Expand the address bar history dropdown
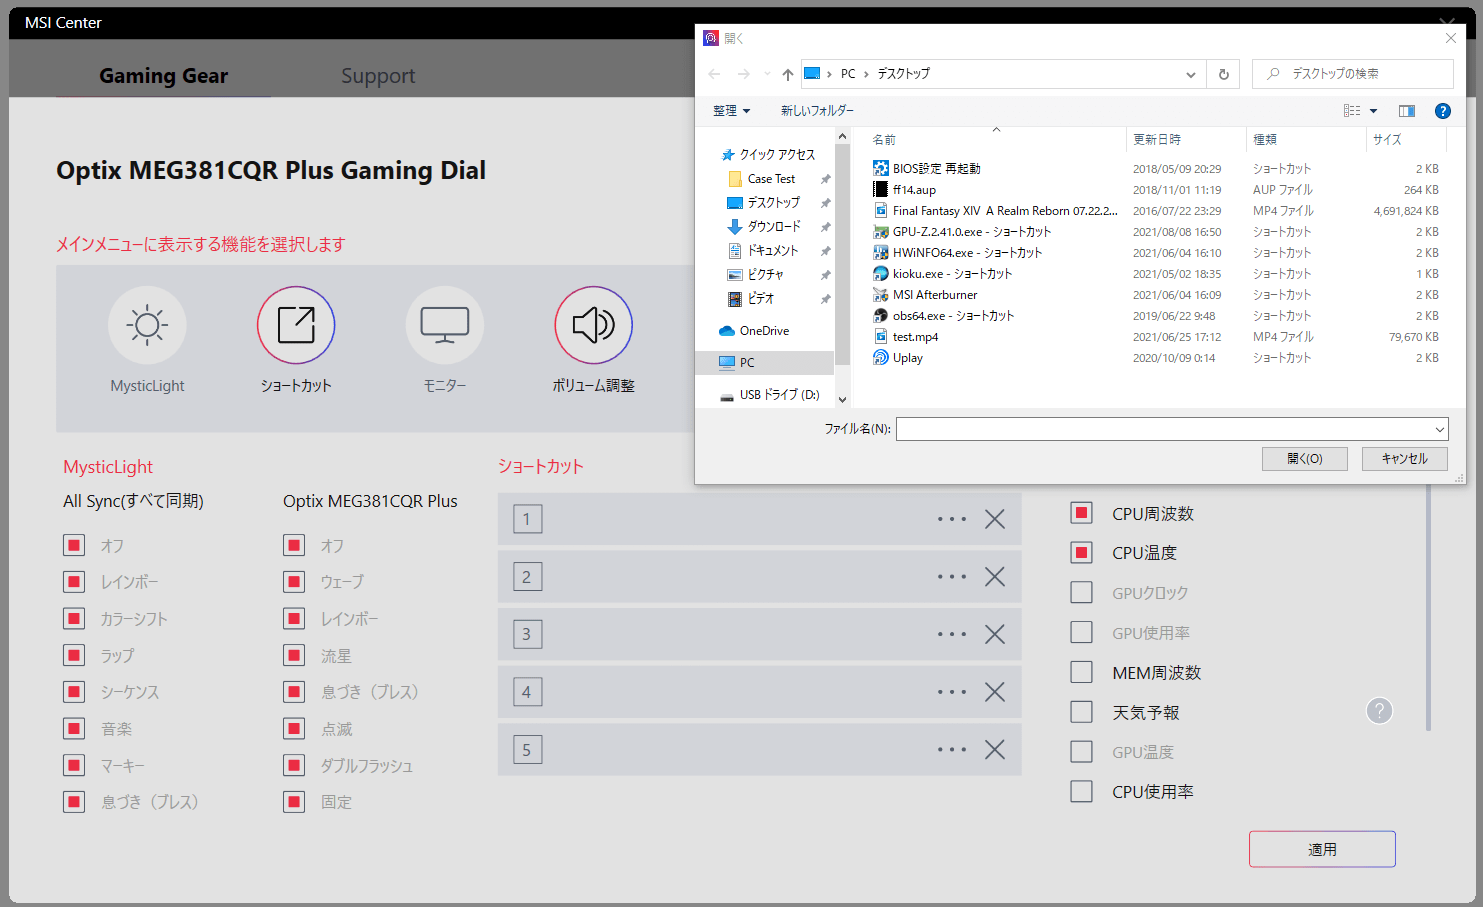1483x907 pixels. click(1190, 74)
